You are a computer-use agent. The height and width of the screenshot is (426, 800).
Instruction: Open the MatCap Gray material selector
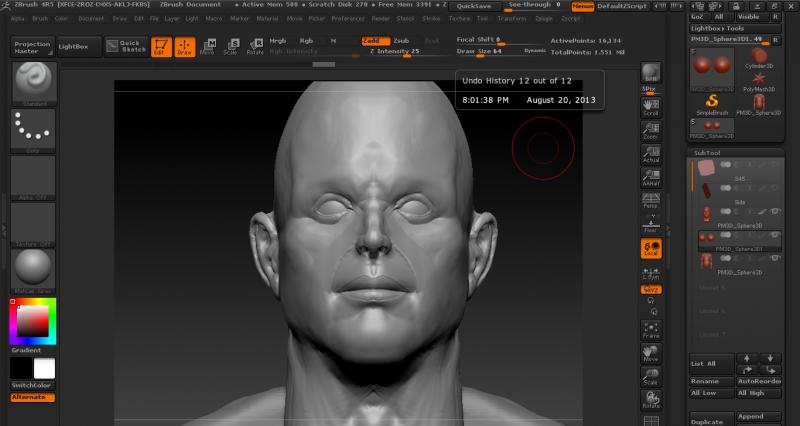tap(33, 272)
